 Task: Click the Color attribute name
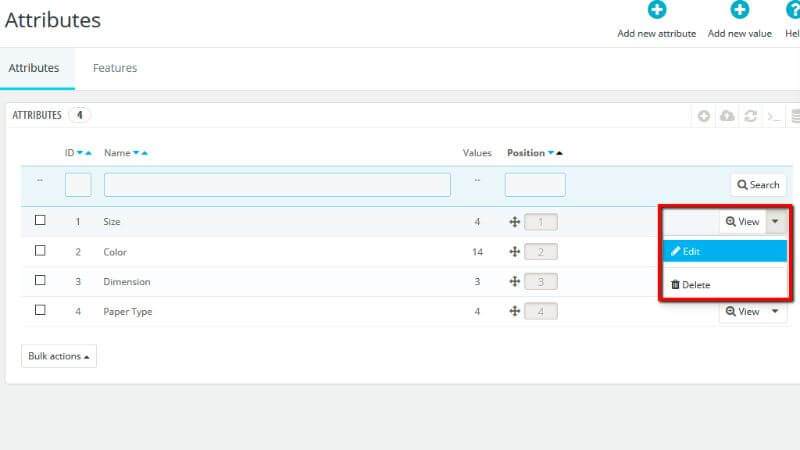[x=115, y=252]
